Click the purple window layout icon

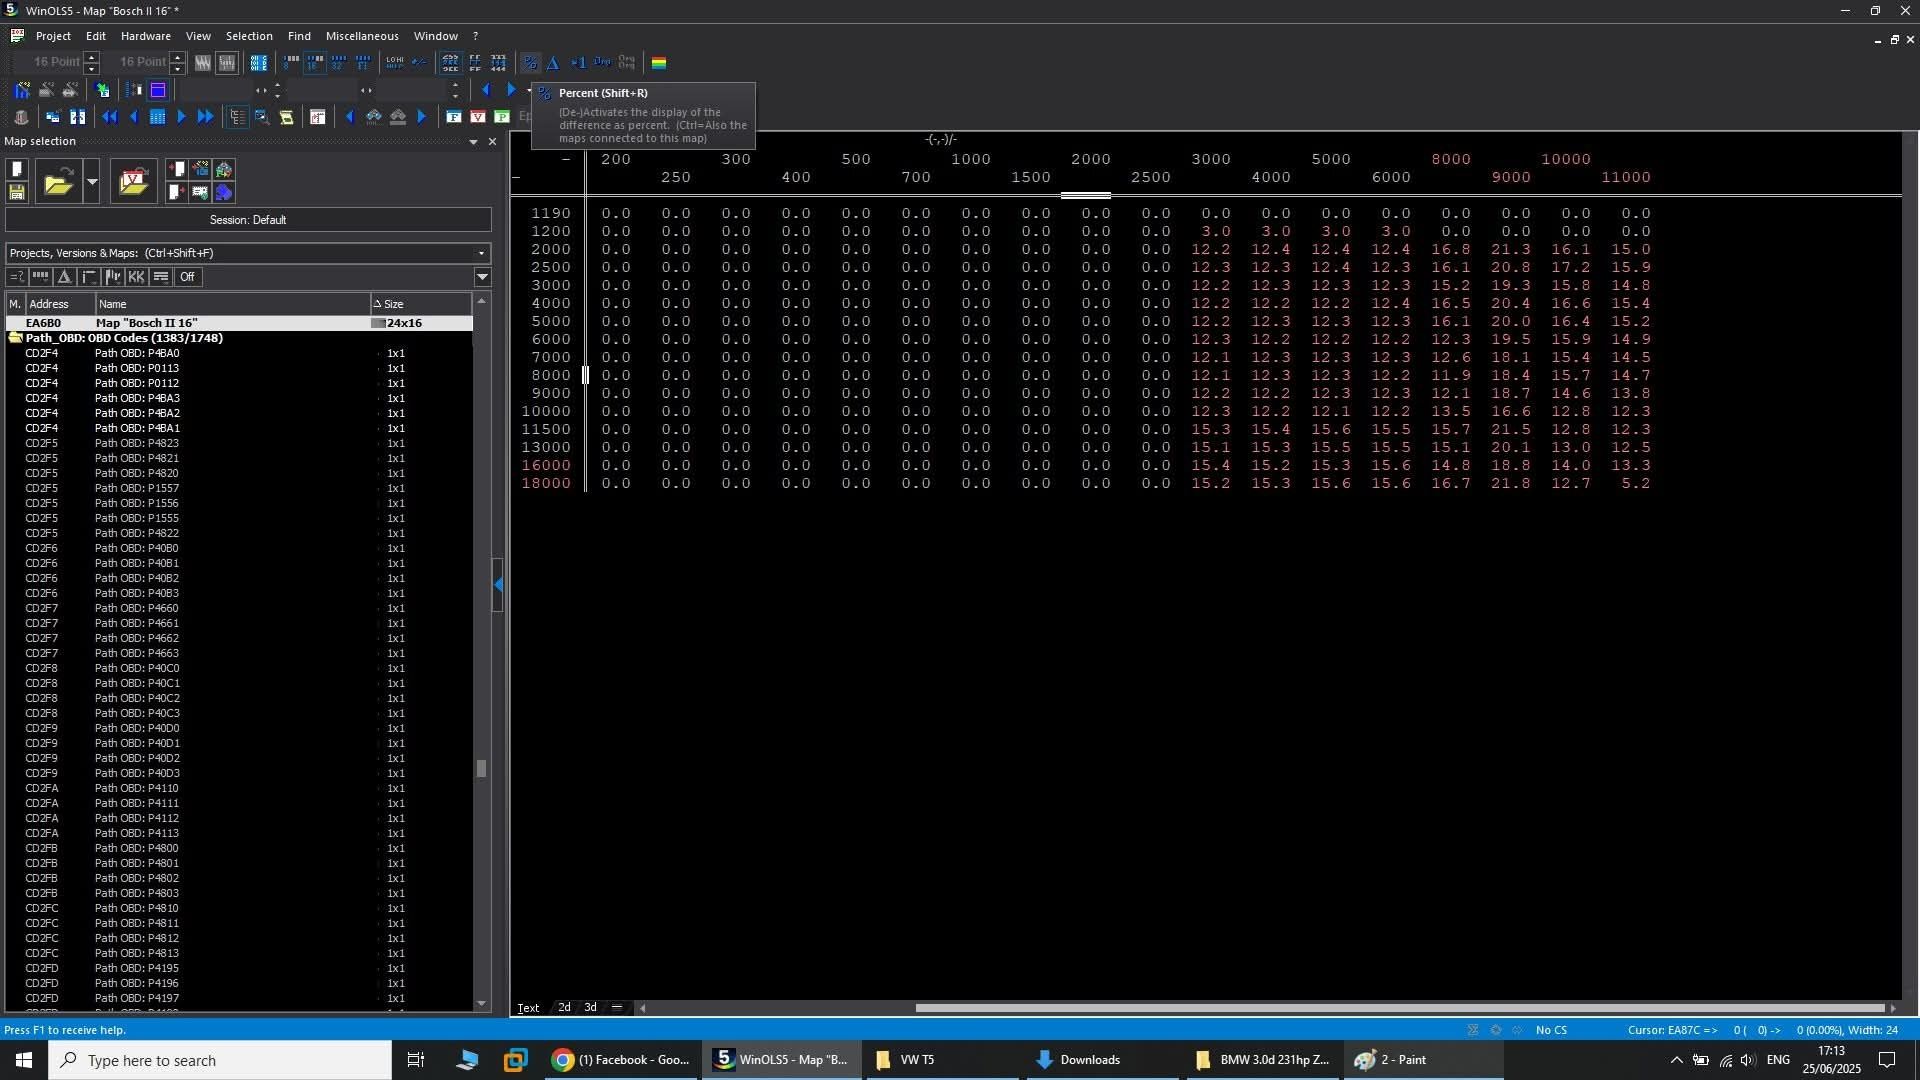tap(158, 90)
